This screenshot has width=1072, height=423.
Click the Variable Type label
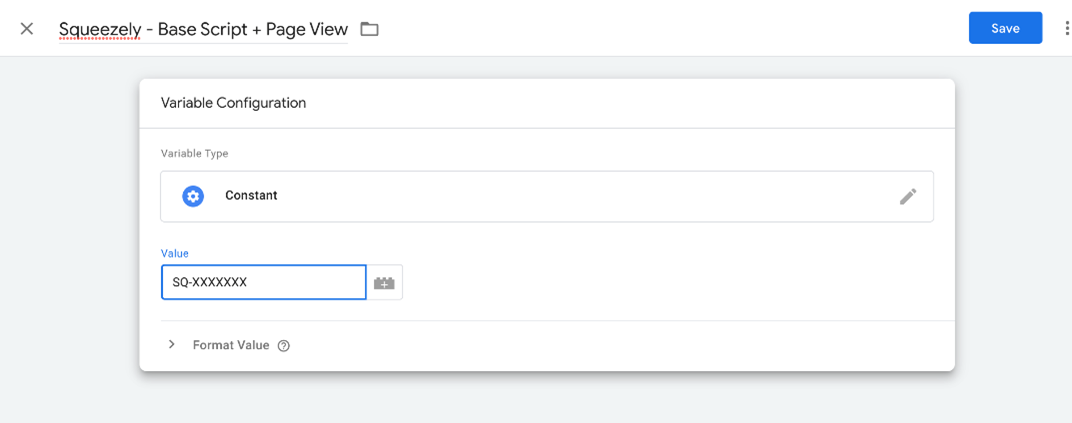pyautogui.click(x=195, y=153)
